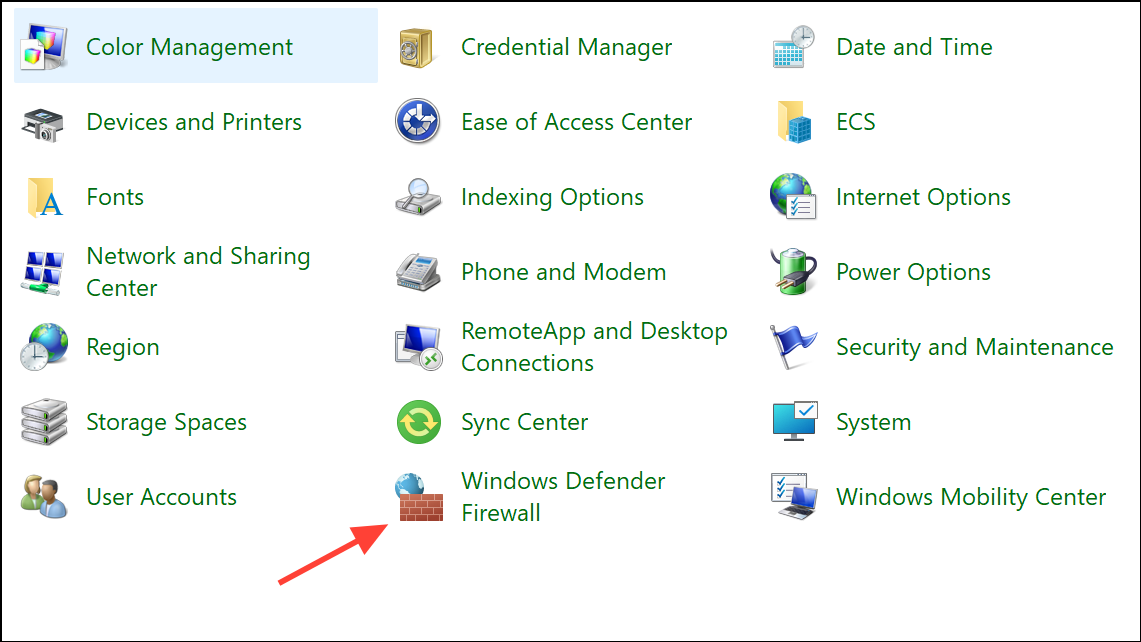This screenshot has width=1141, height=642.
Task: Go to the Internet Options link
Action: click(923, 197)
